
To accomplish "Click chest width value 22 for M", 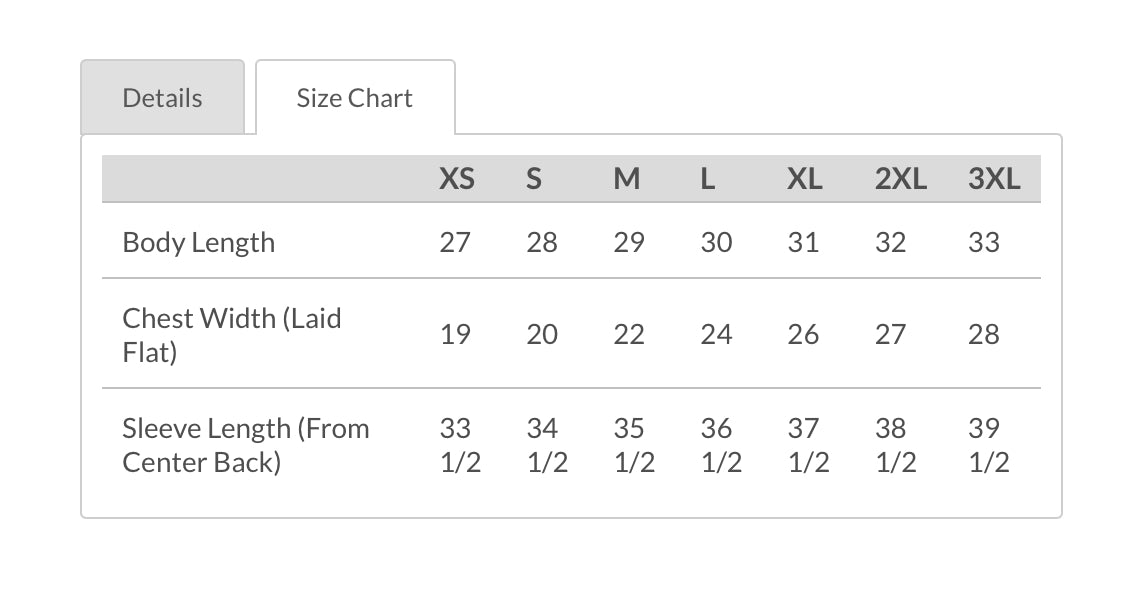I will (x=629, y=334).
